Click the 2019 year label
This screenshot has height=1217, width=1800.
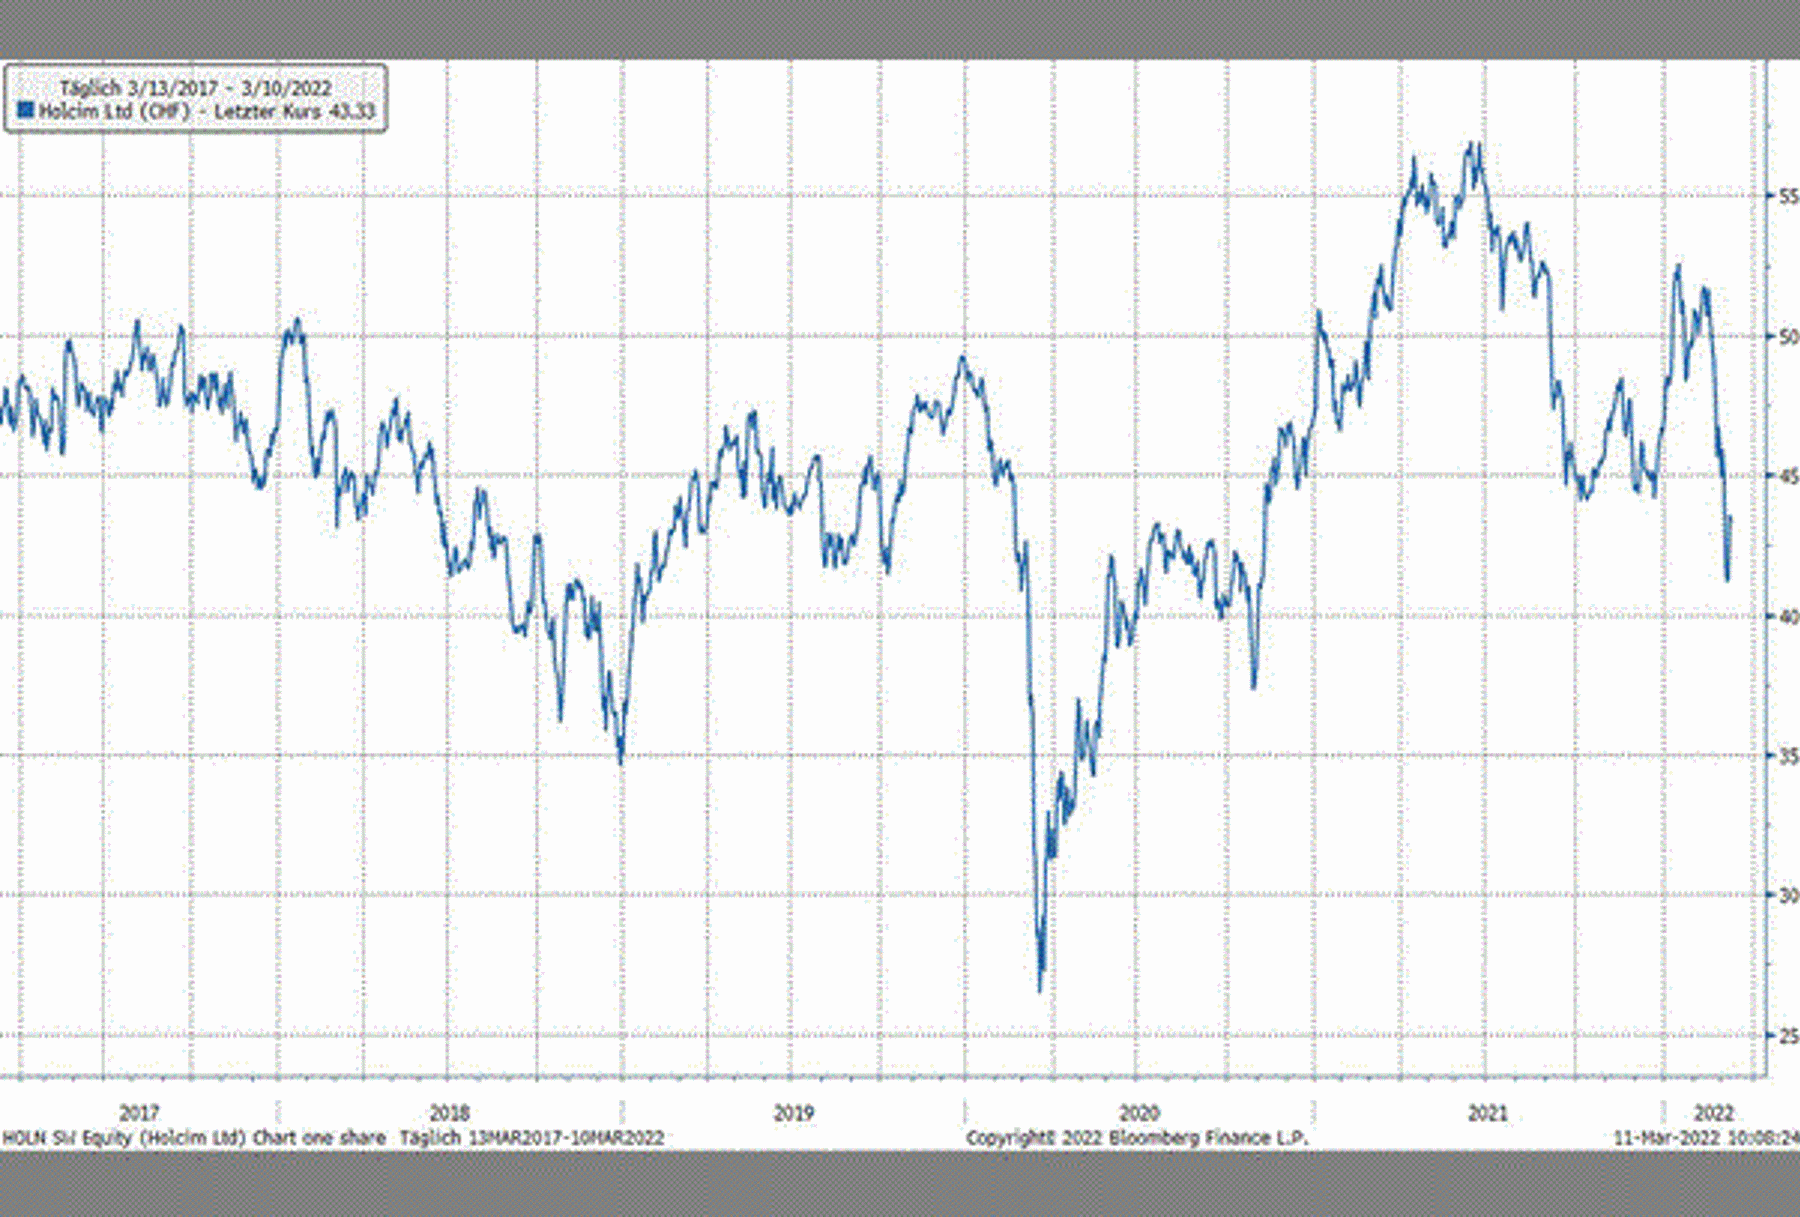coord(793,1112)
